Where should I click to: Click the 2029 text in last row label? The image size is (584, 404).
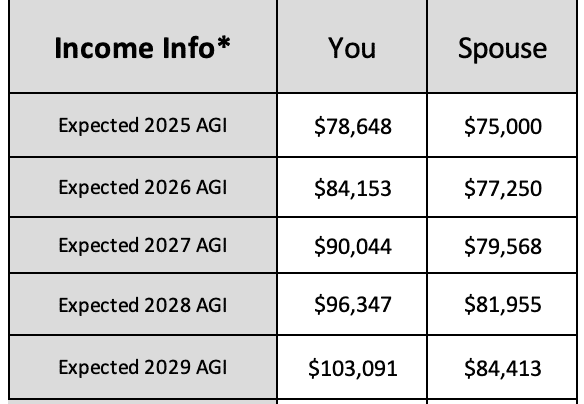click(x=167, y=367)
